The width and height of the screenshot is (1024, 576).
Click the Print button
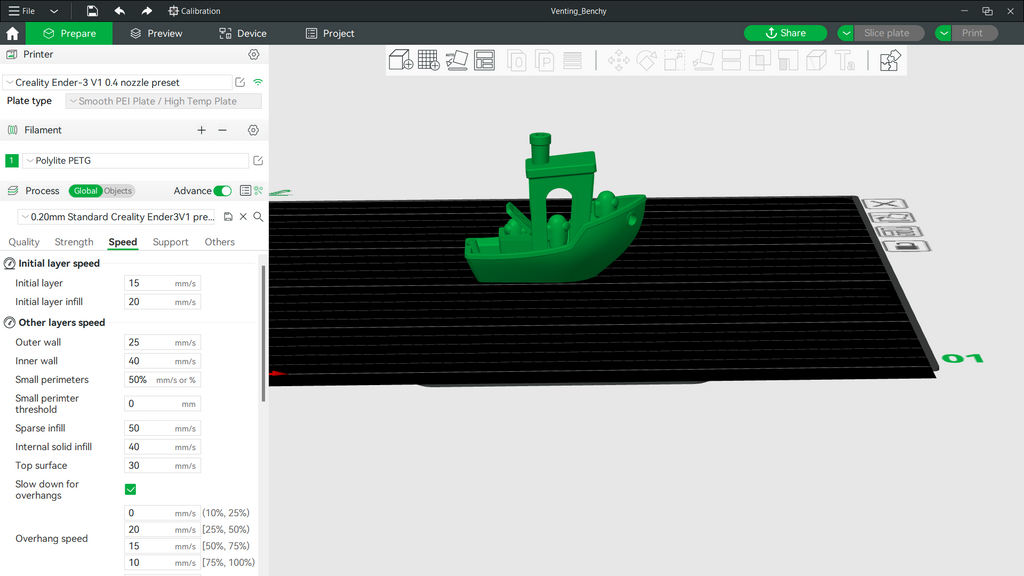point(972,33)
